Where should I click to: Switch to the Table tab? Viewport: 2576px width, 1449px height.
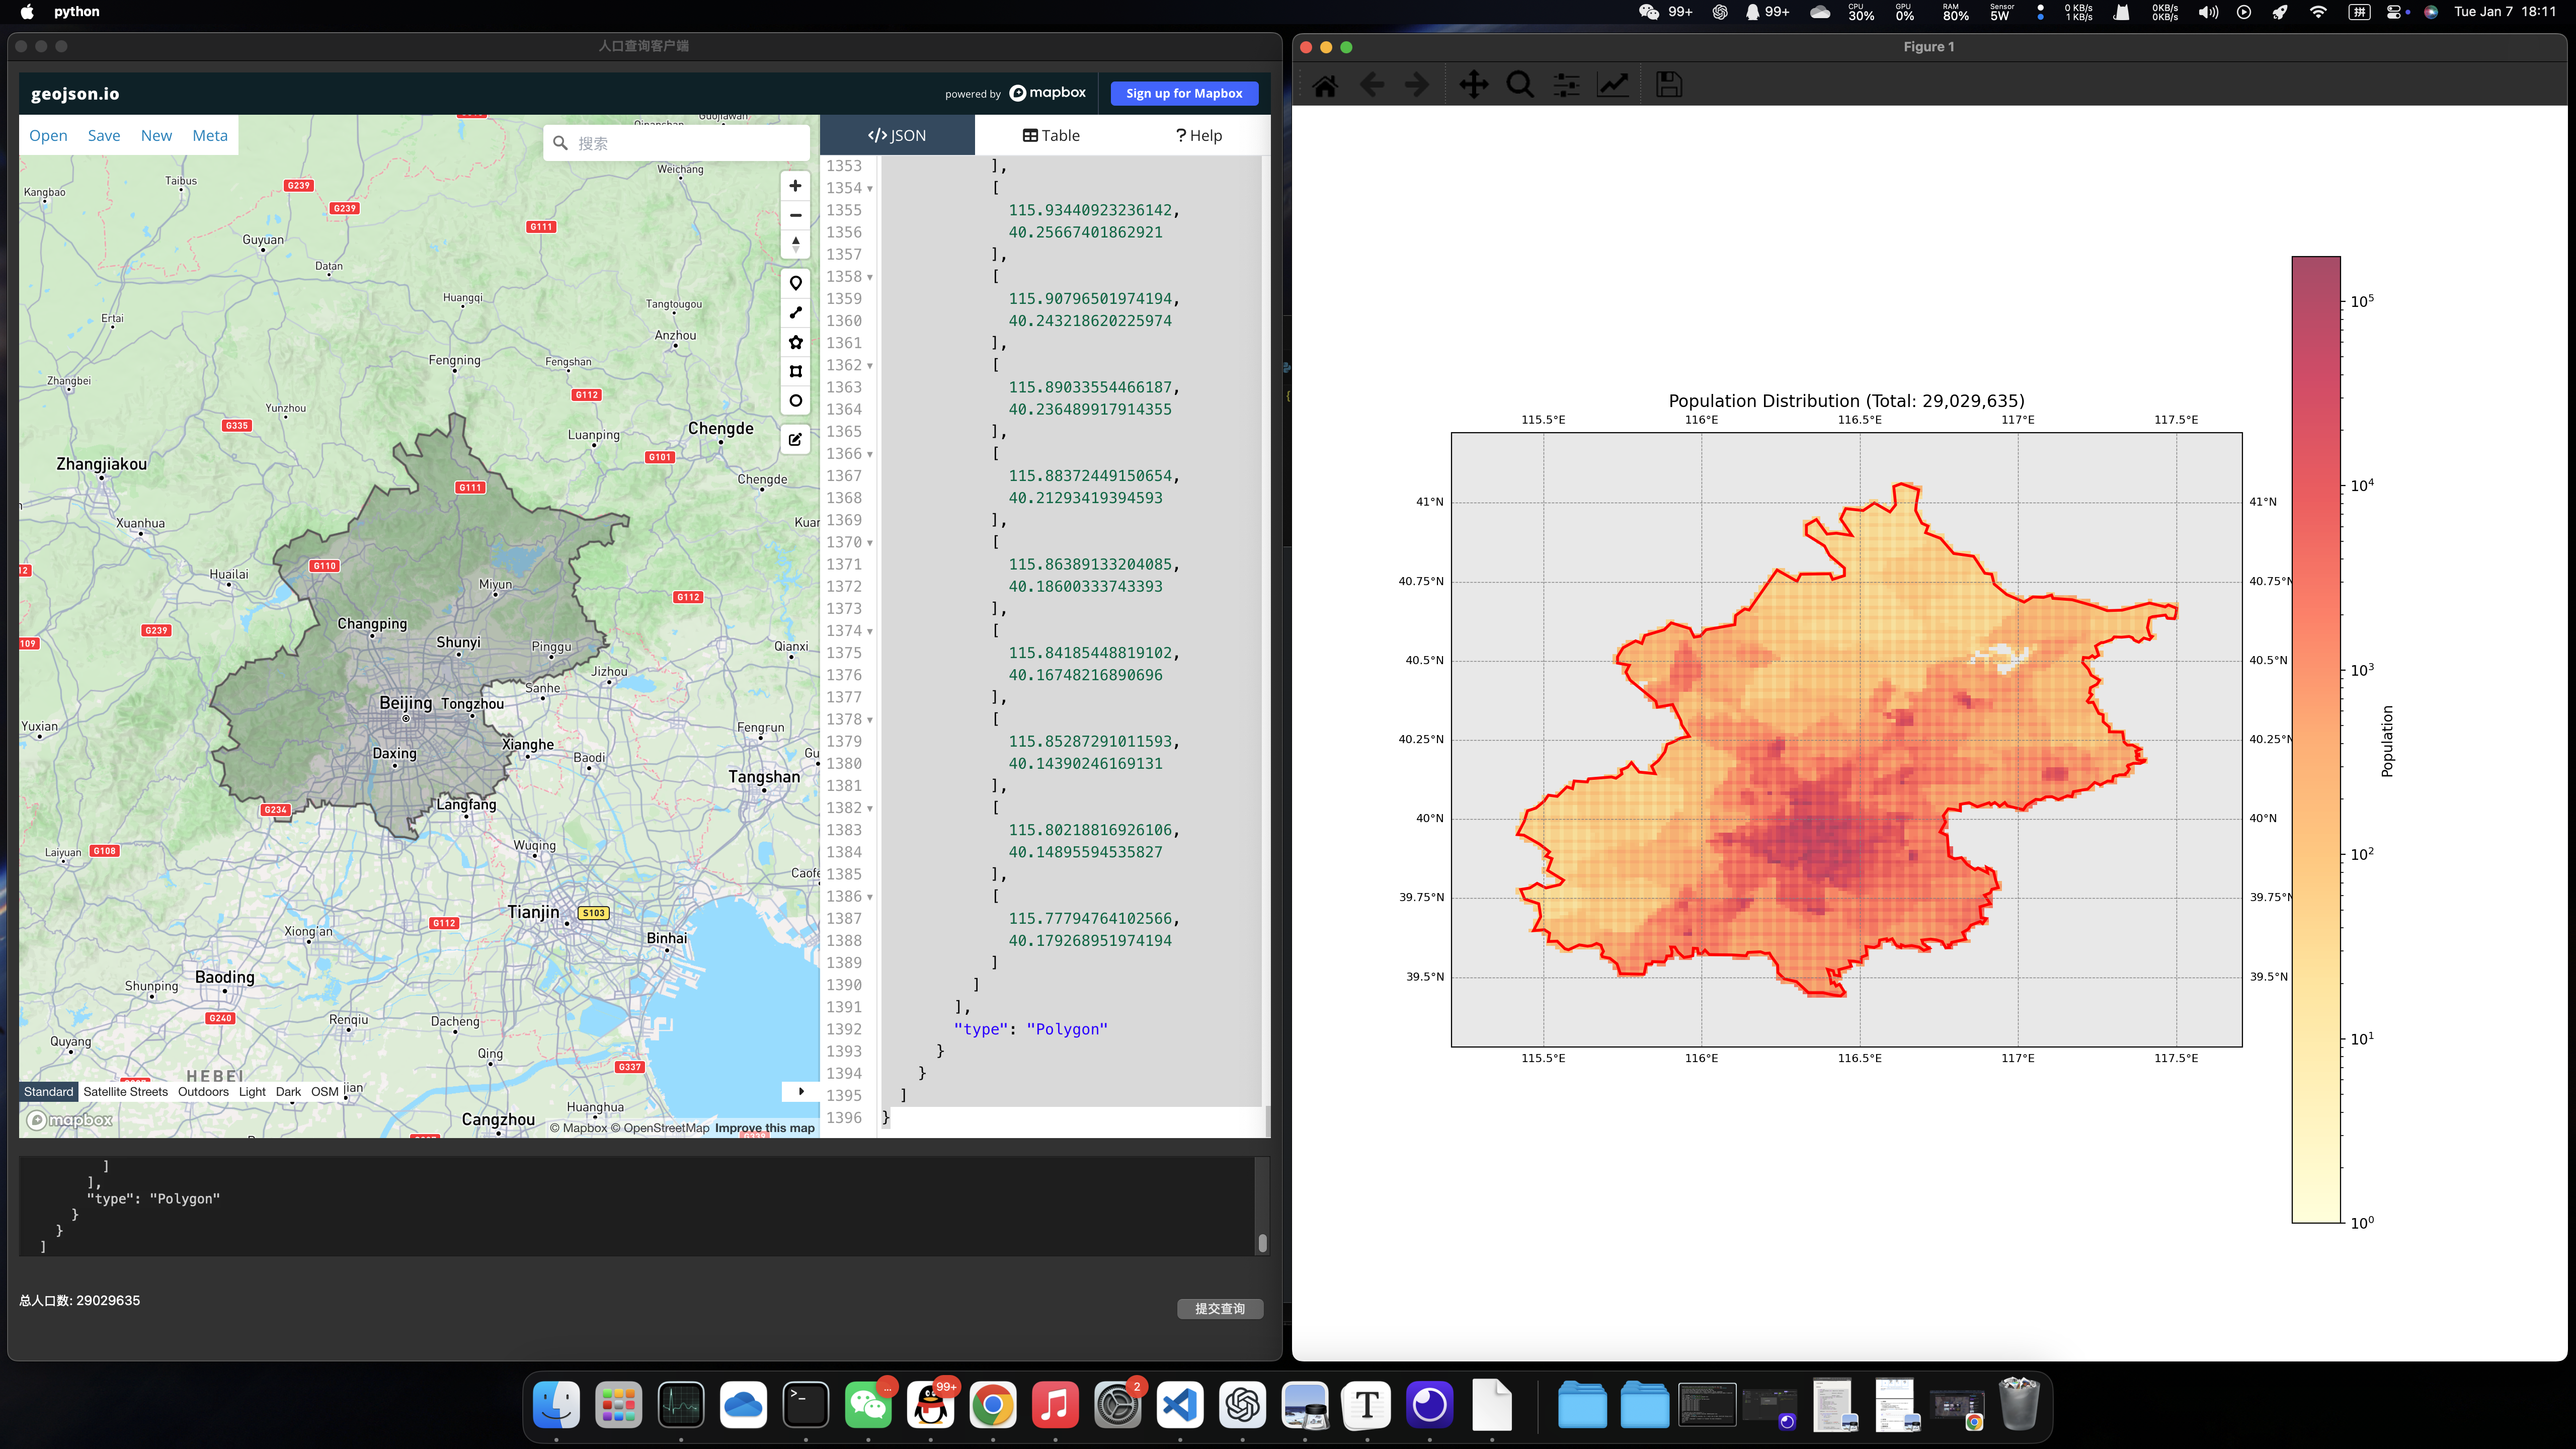[1050, 135]
